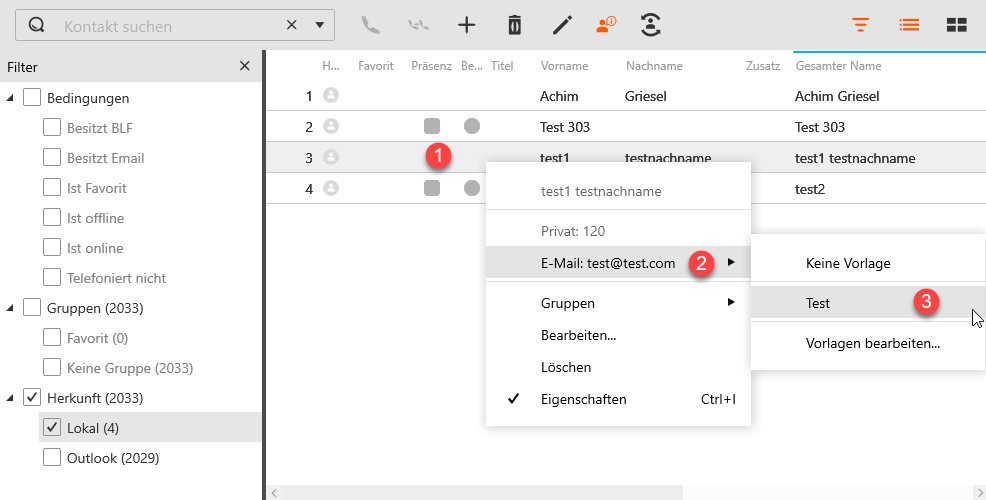This screenshot has width=986, height=500.
Task: Choose Bearbeiten... from context menu
Action: coord(618,335)
